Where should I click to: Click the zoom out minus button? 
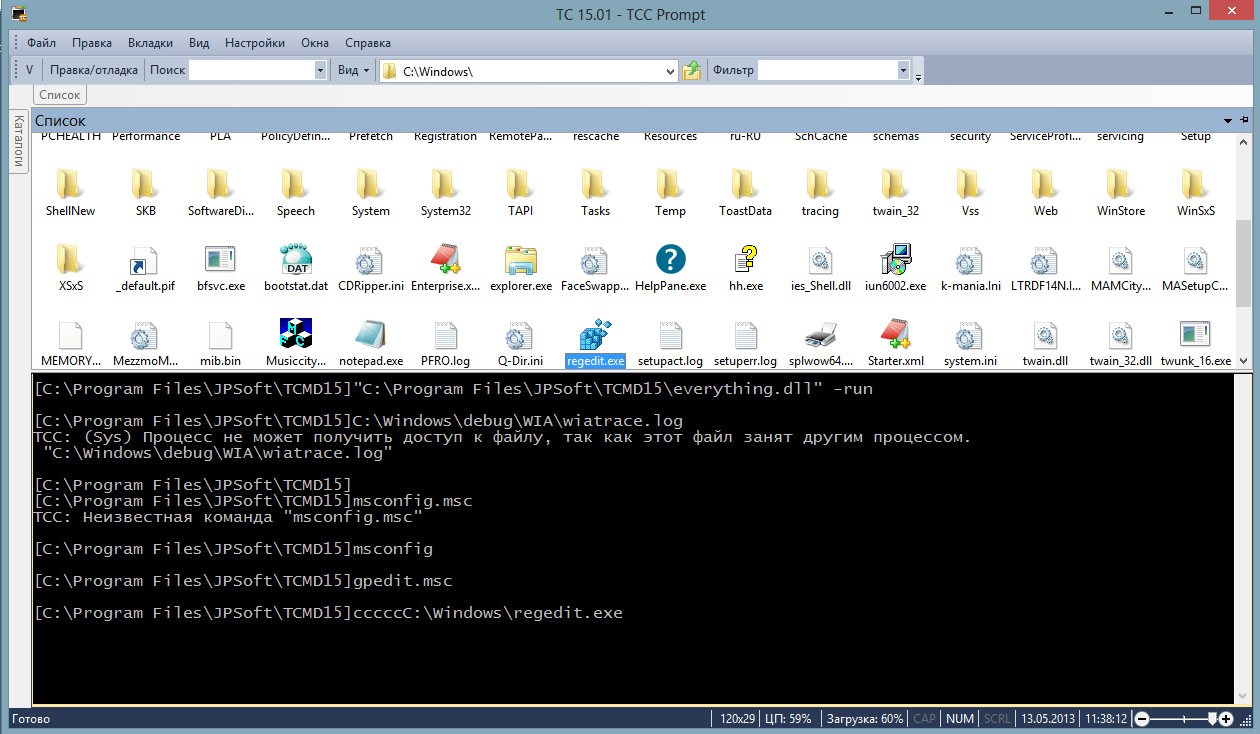click(x=1142, y=719)
